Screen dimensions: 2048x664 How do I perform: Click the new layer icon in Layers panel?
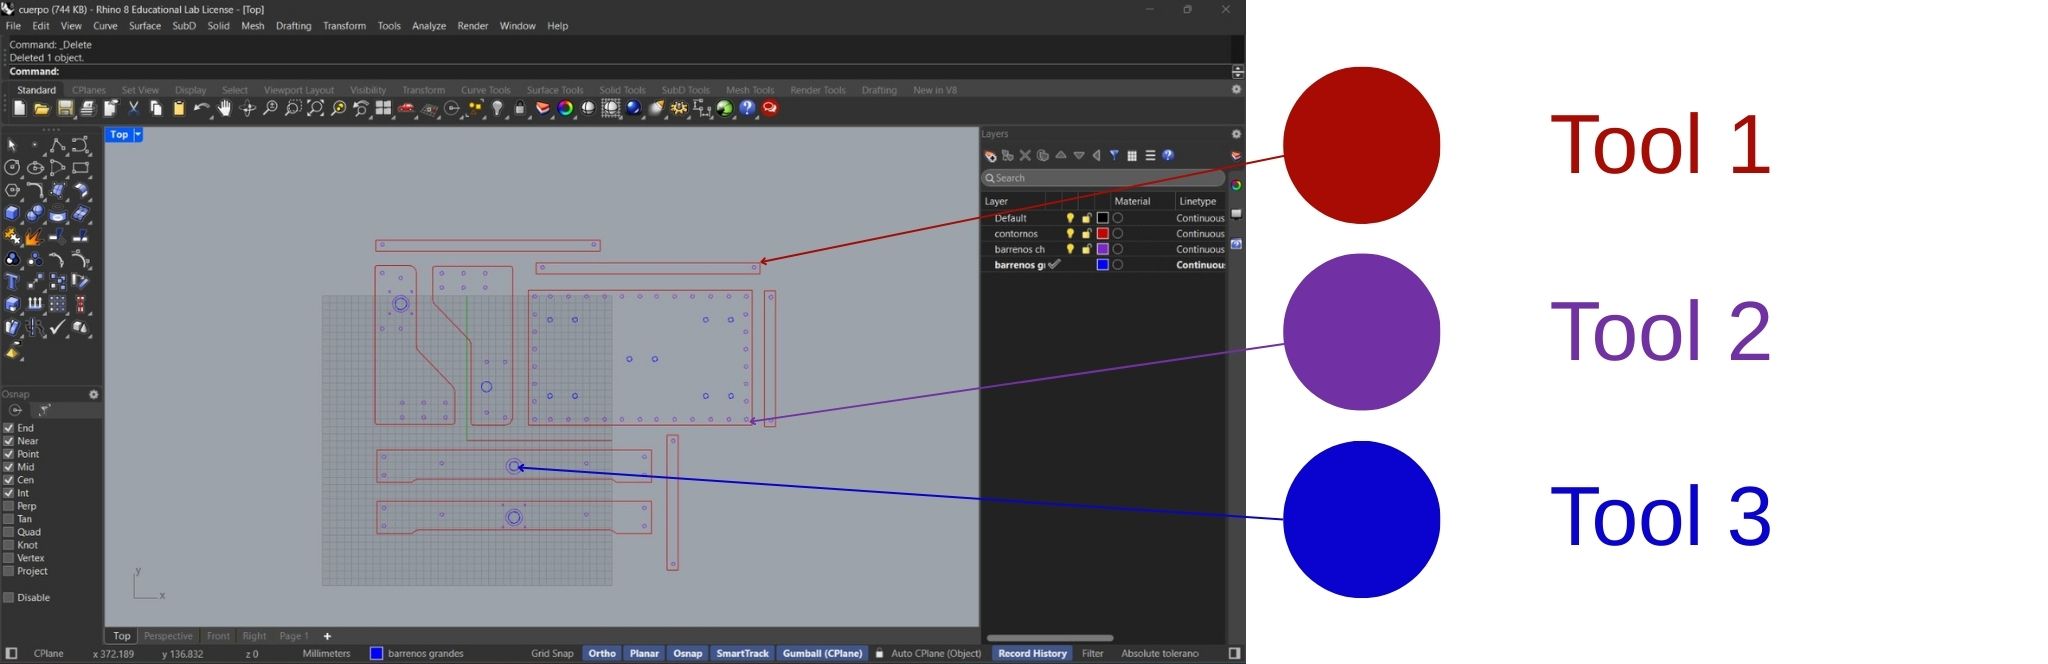[990, 156]
